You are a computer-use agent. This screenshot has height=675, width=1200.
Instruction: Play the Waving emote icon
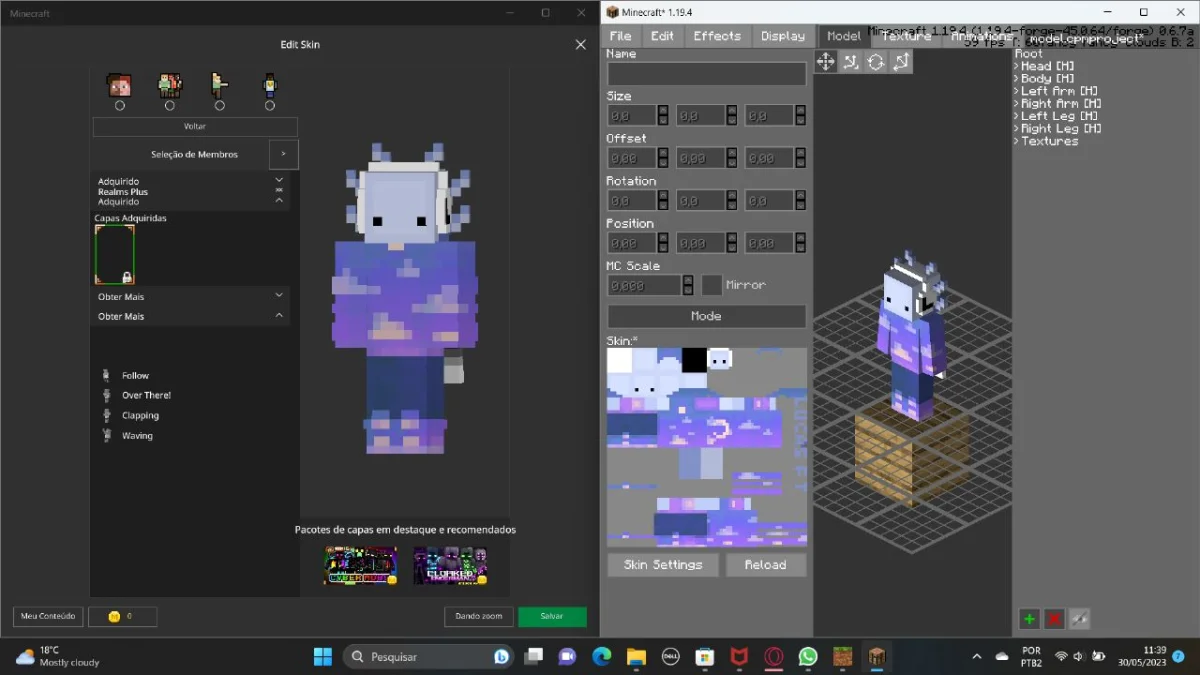click(106, 435)
